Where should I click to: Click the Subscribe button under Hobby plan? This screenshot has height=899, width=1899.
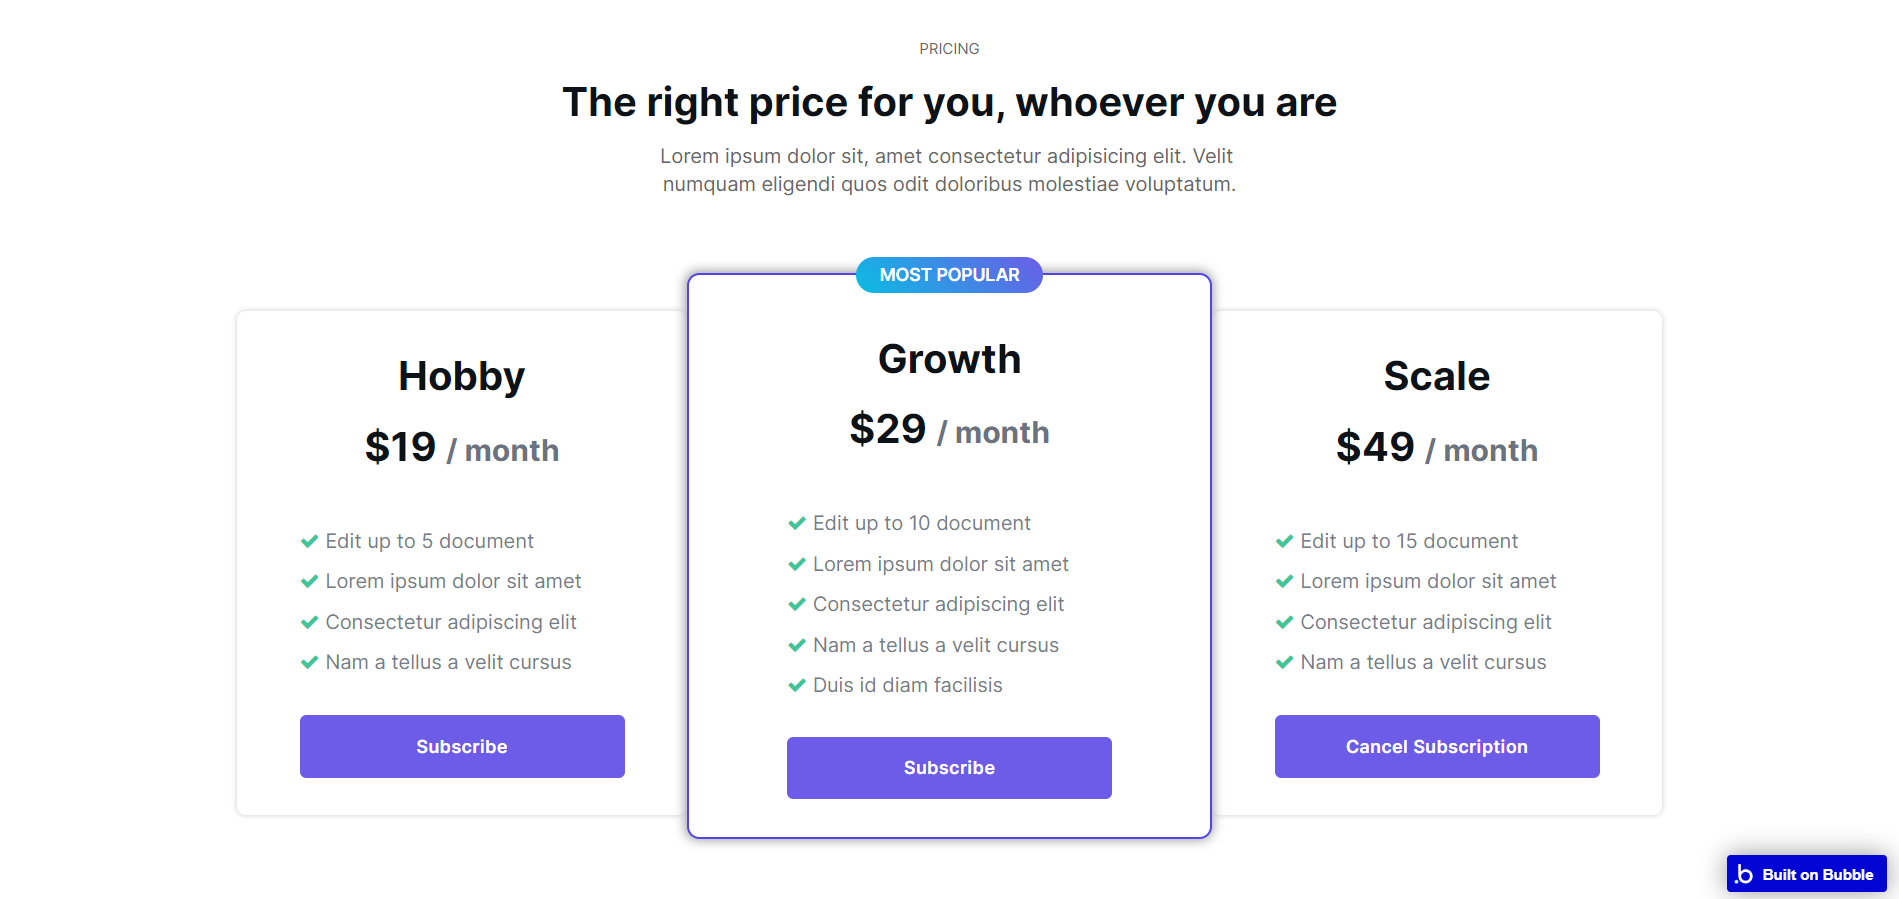(462, 746)
